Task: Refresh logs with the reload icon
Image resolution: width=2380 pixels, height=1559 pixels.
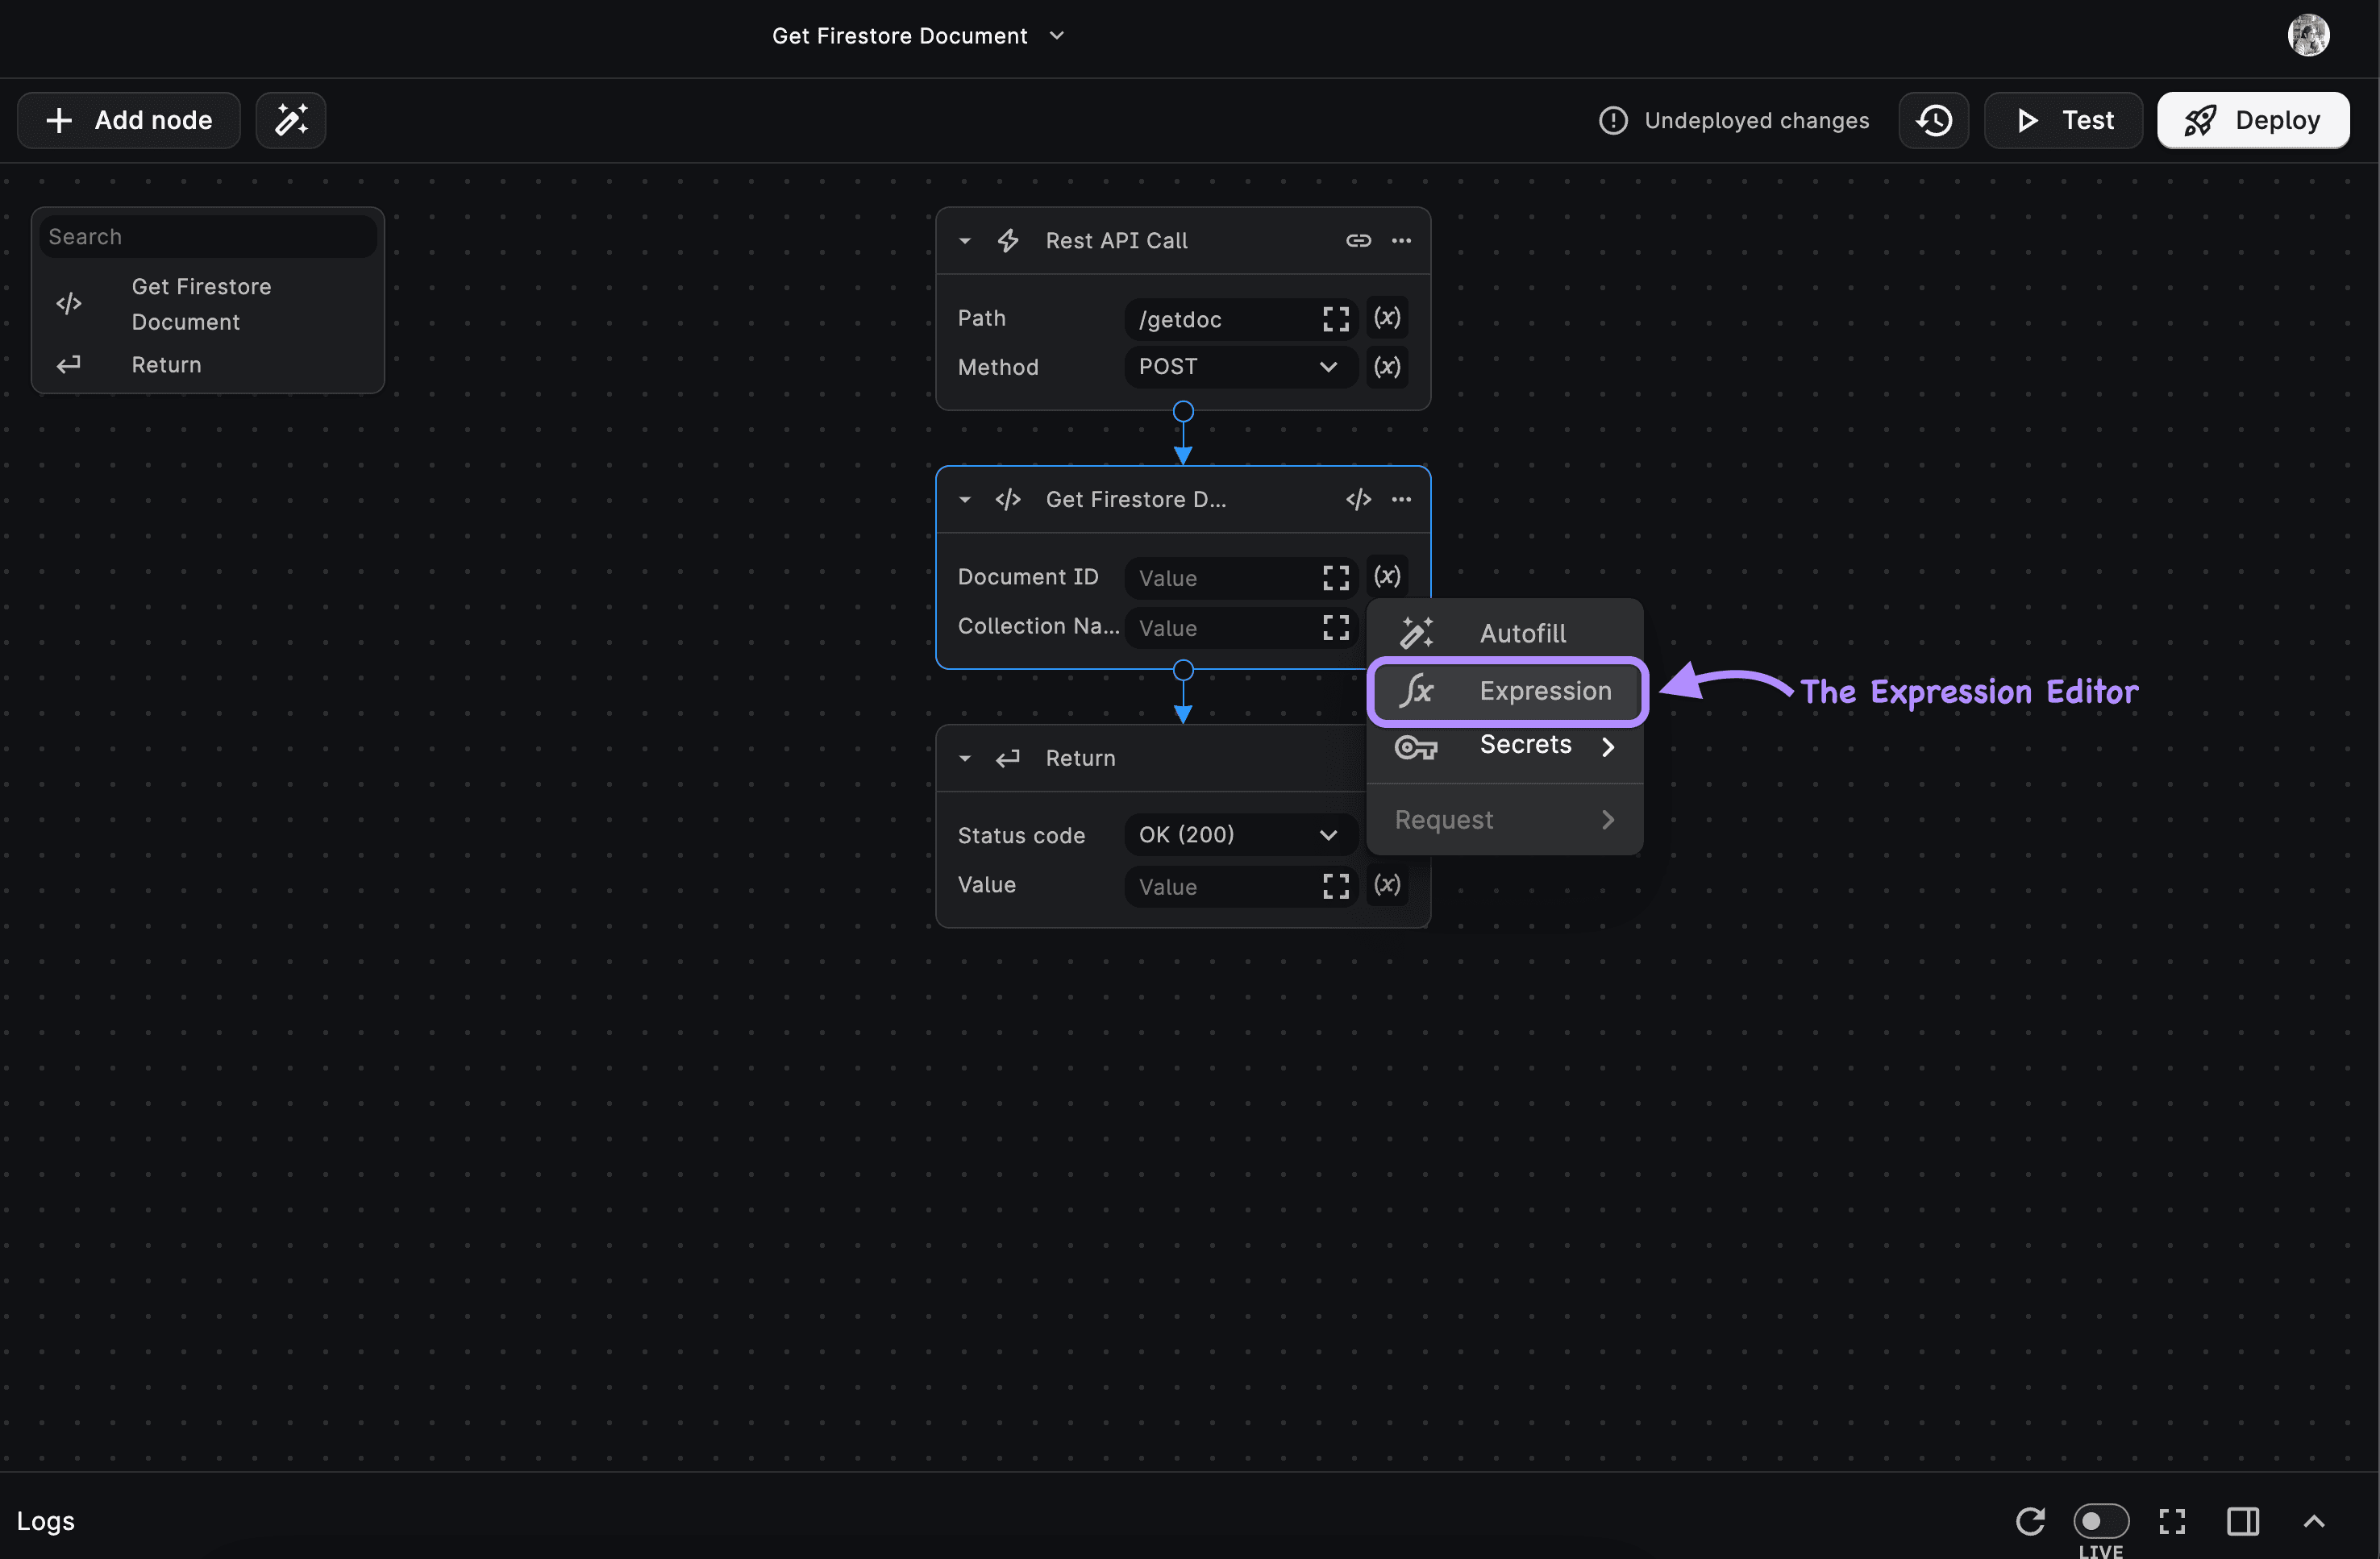Action: (2029, 1521)
